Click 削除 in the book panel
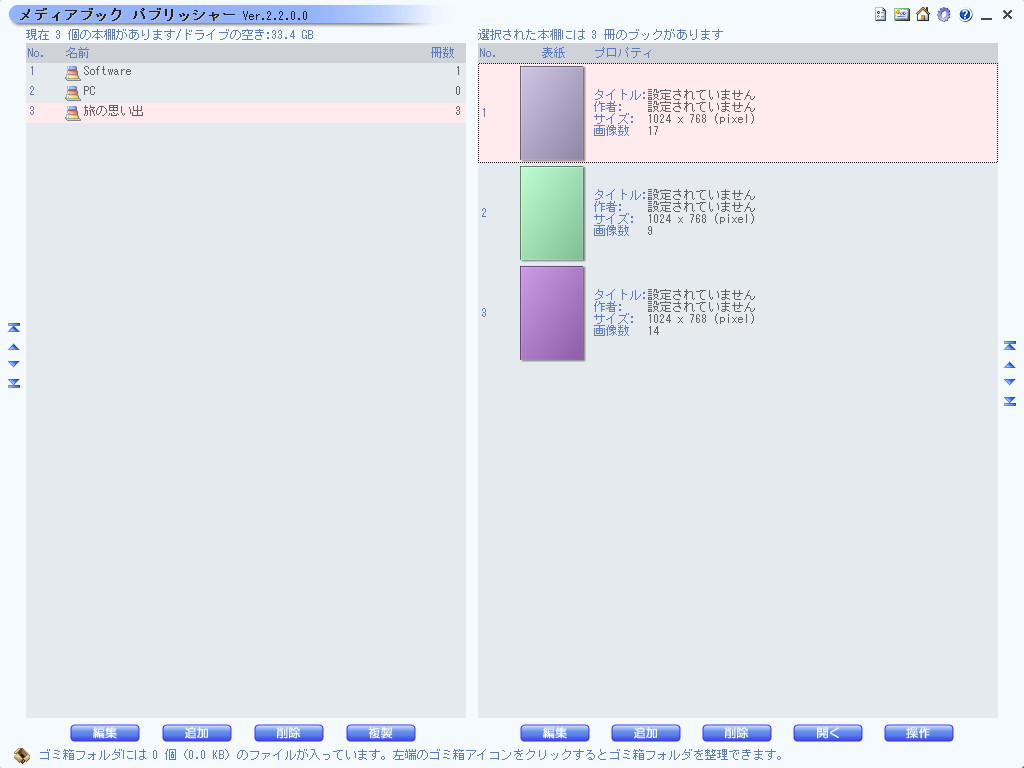Image resolution: width=1024 pixels, height=768 pixels. point(736,732)
